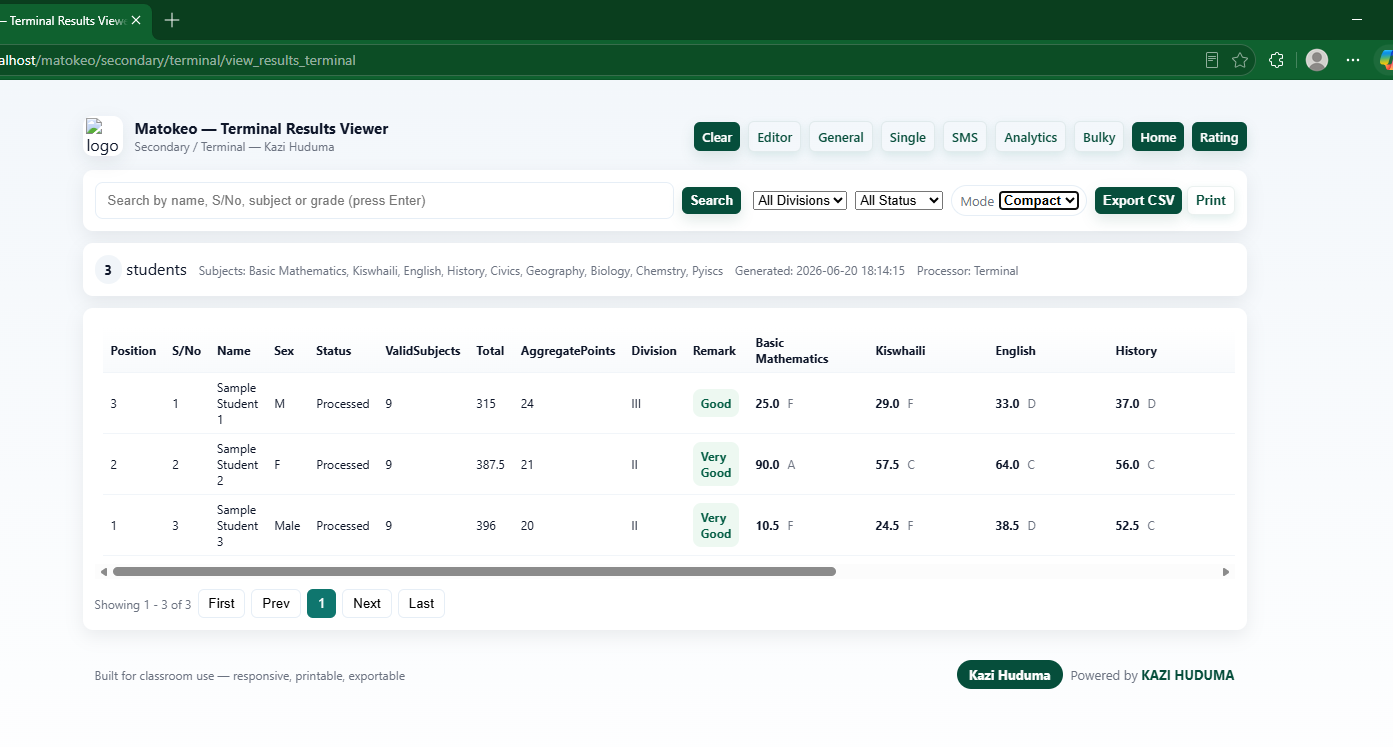Go to the Next page
This screenshot has width=1393, height=747.
(367, 603)
